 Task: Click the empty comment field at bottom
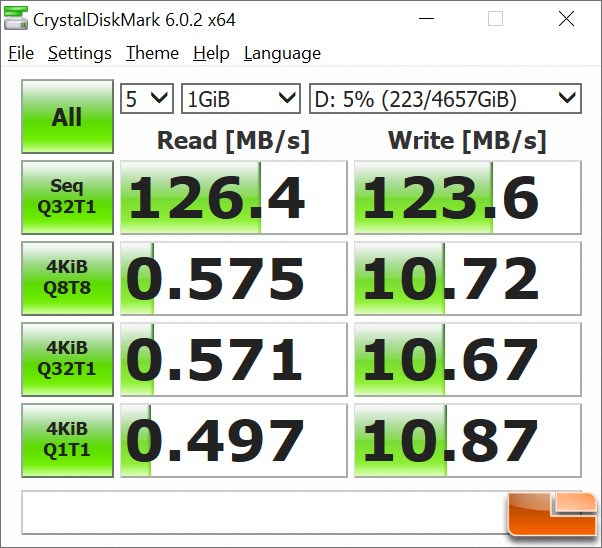(302, 512)
